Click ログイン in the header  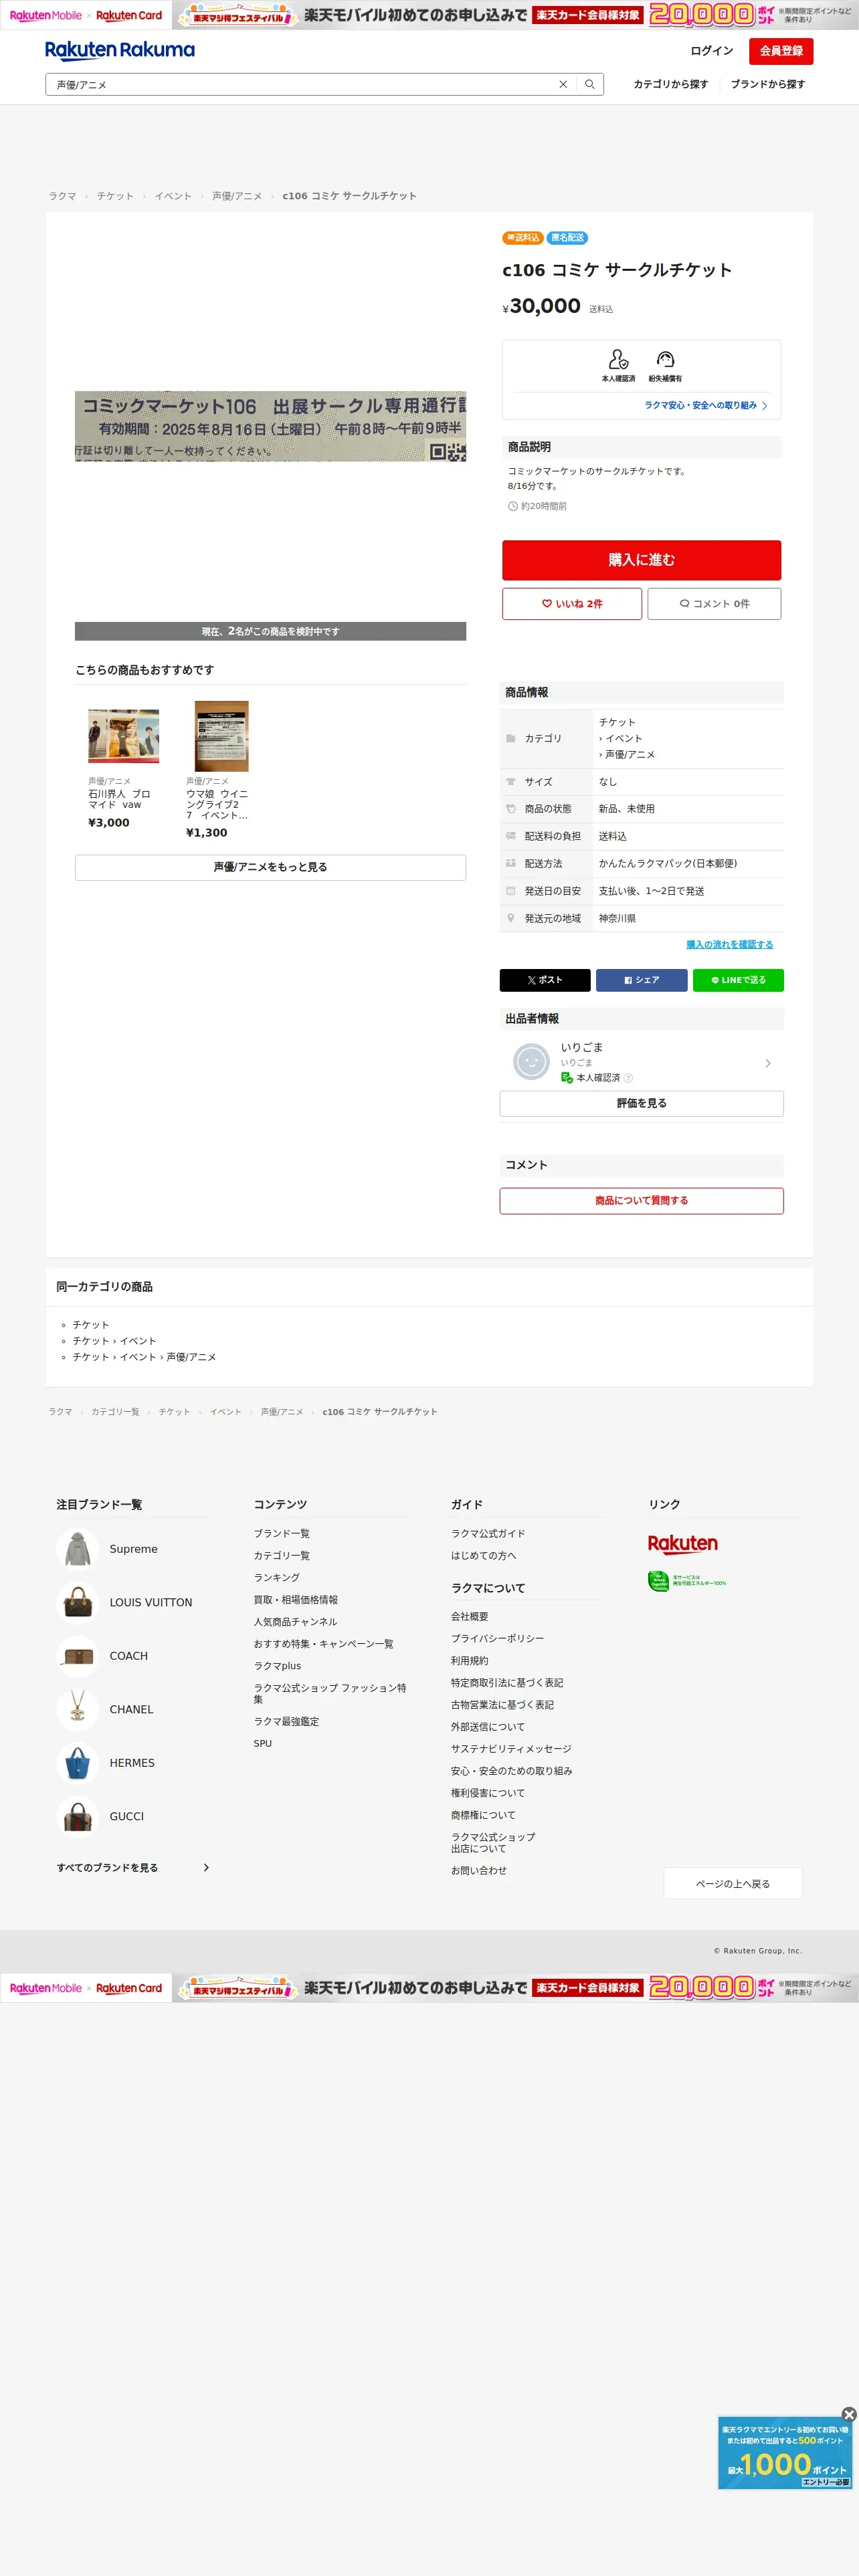[712, 51]
